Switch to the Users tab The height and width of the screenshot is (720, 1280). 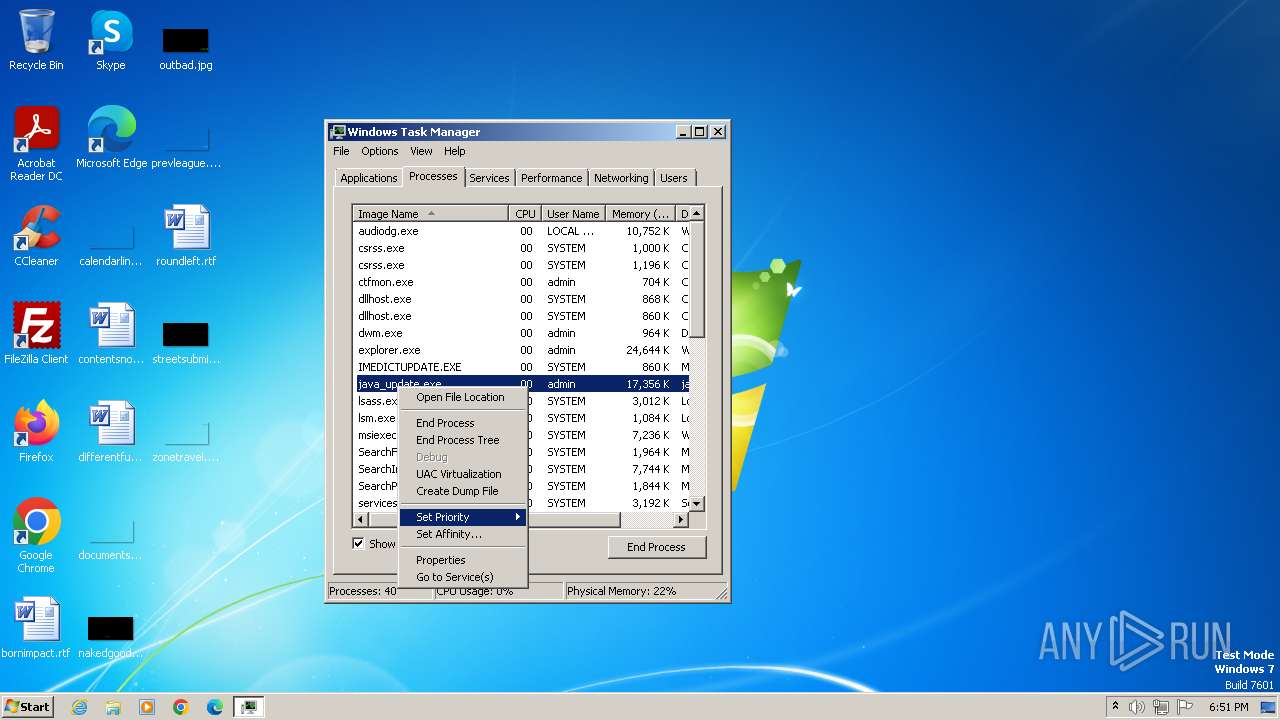(x=674, y=178)
